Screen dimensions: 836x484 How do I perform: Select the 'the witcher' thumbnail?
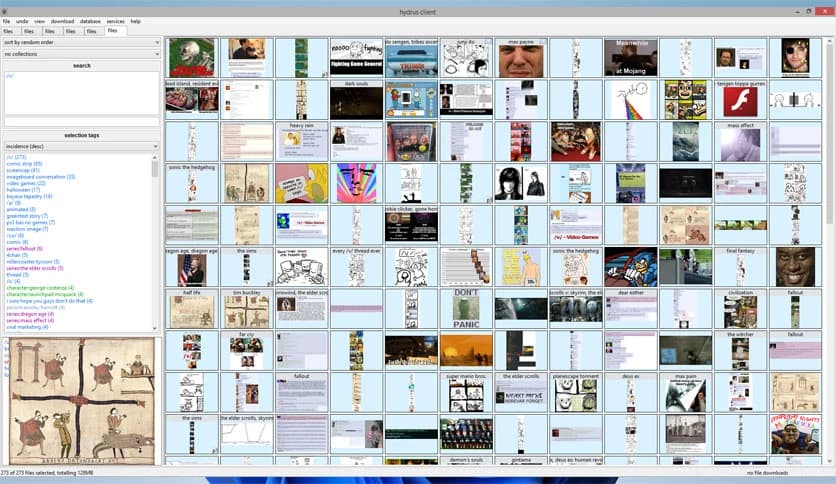741,350
